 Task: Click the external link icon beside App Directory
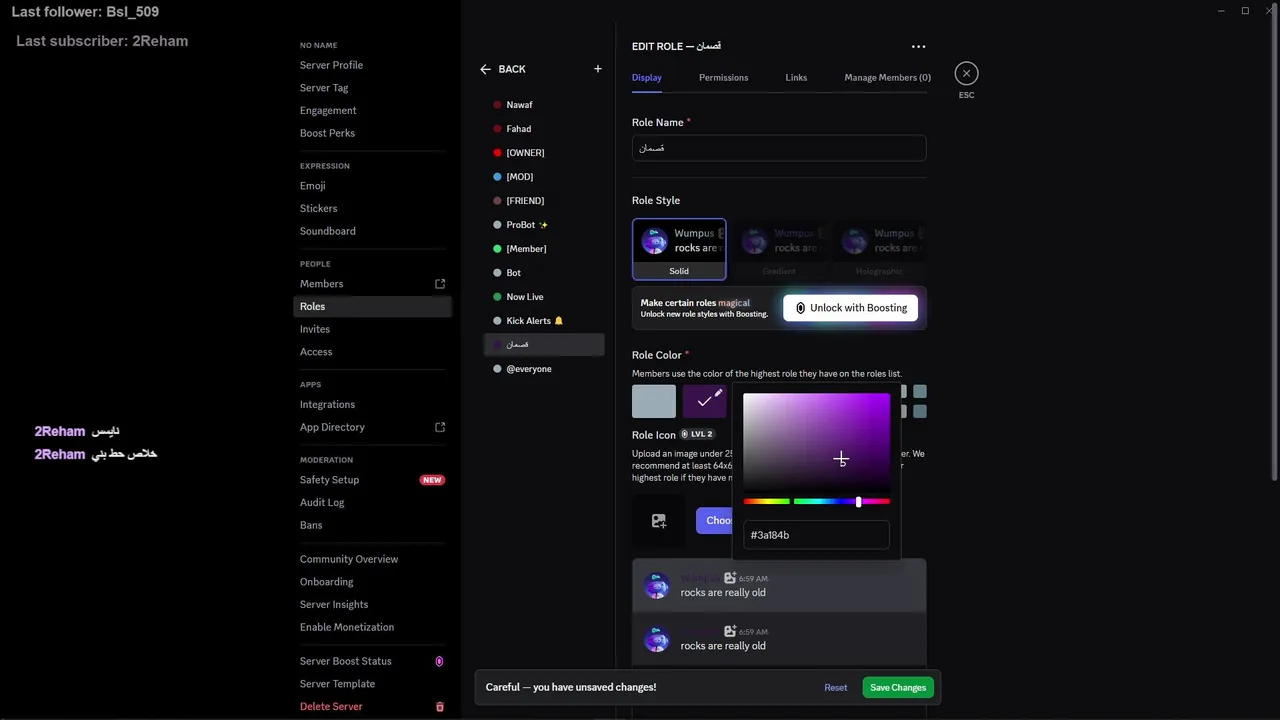440,427
